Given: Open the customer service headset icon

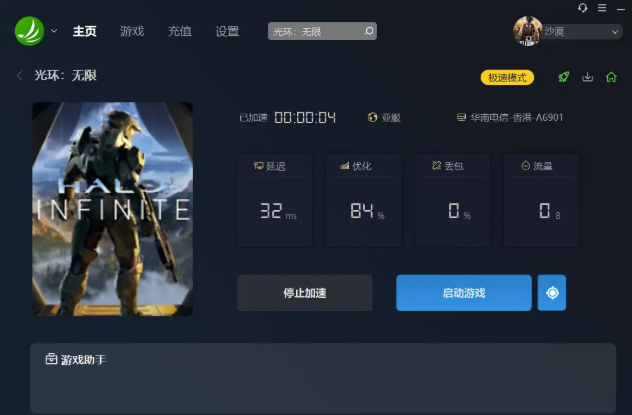Looking at the screenshot, I should (x=583, y=8).
